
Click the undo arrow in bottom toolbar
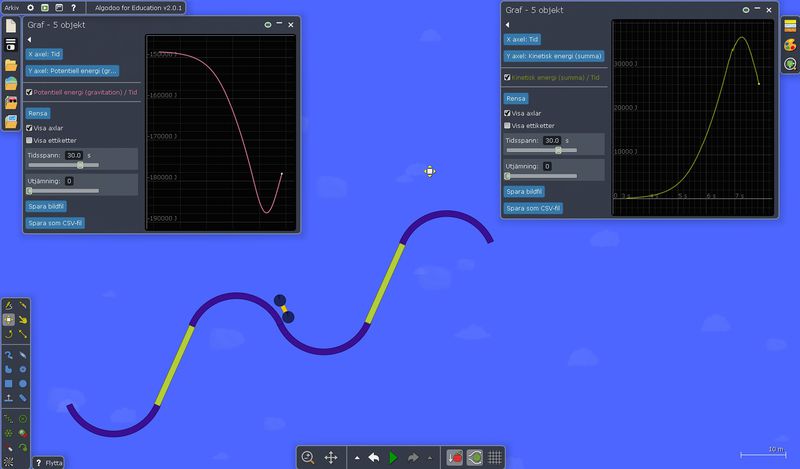373,457
